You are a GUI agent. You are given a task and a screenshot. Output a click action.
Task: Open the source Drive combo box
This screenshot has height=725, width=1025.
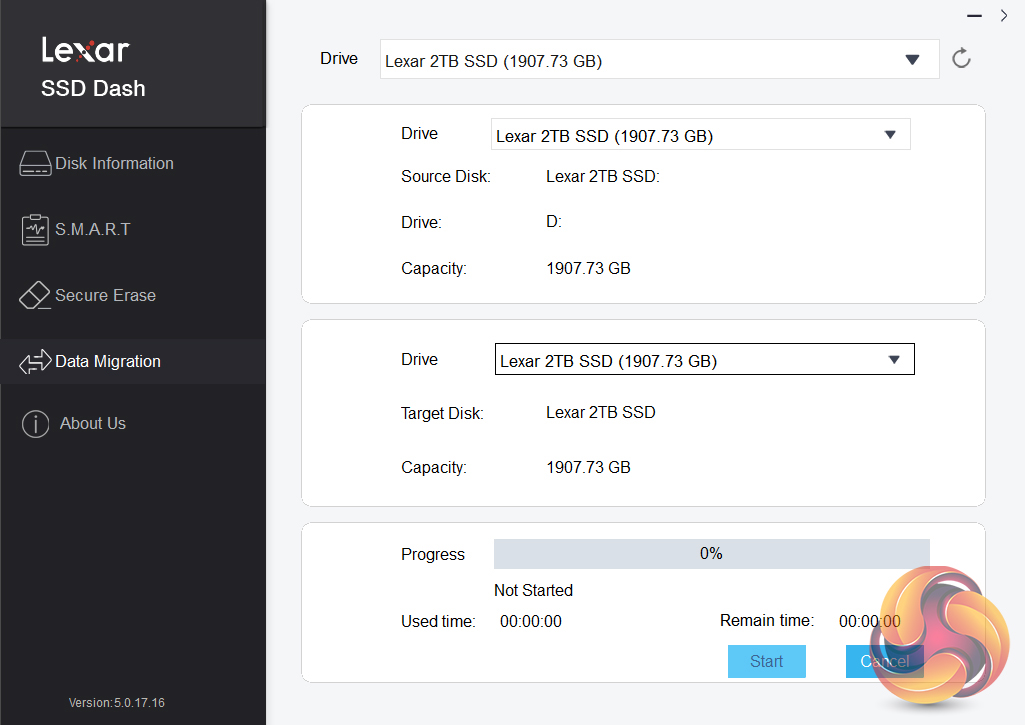coord(701,134)
